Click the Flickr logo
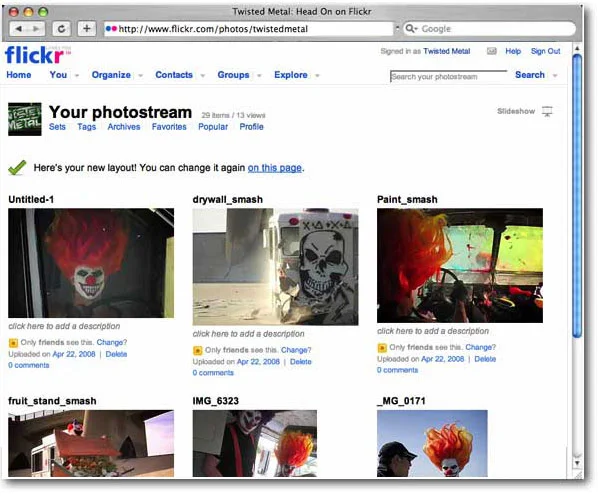 (x=37, y=55)
